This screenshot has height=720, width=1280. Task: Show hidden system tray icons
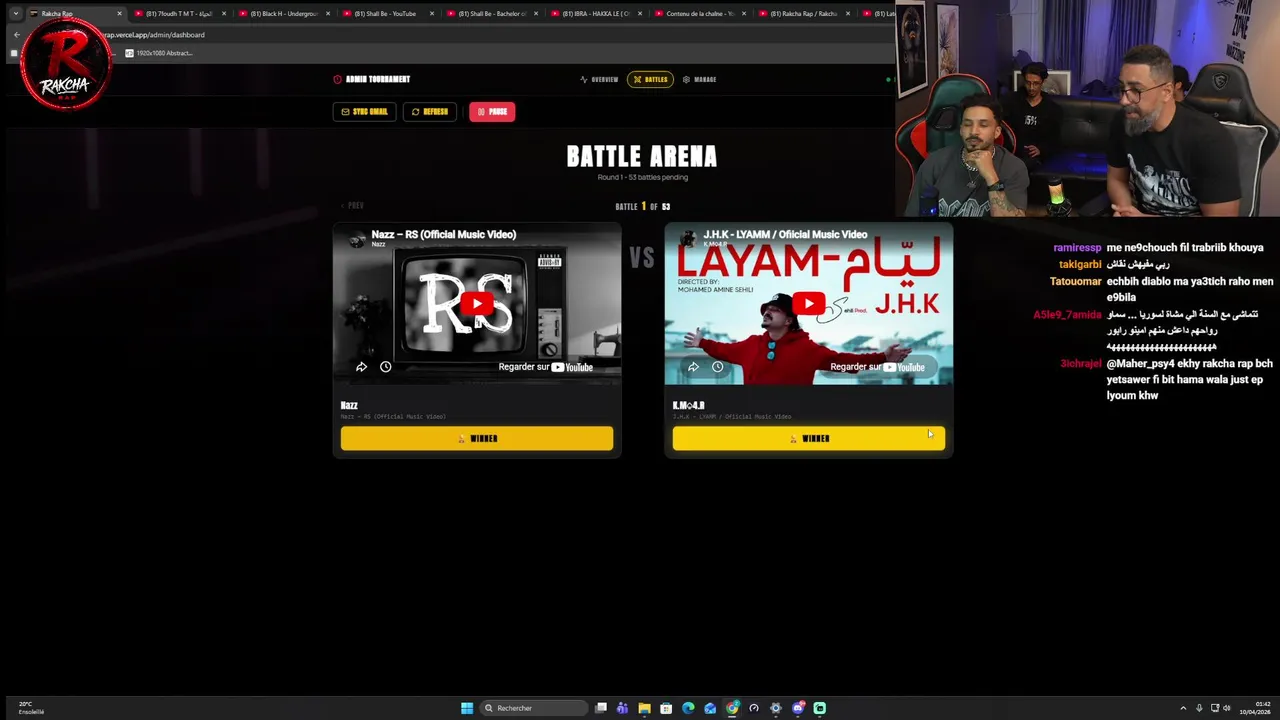point(1183,708)
